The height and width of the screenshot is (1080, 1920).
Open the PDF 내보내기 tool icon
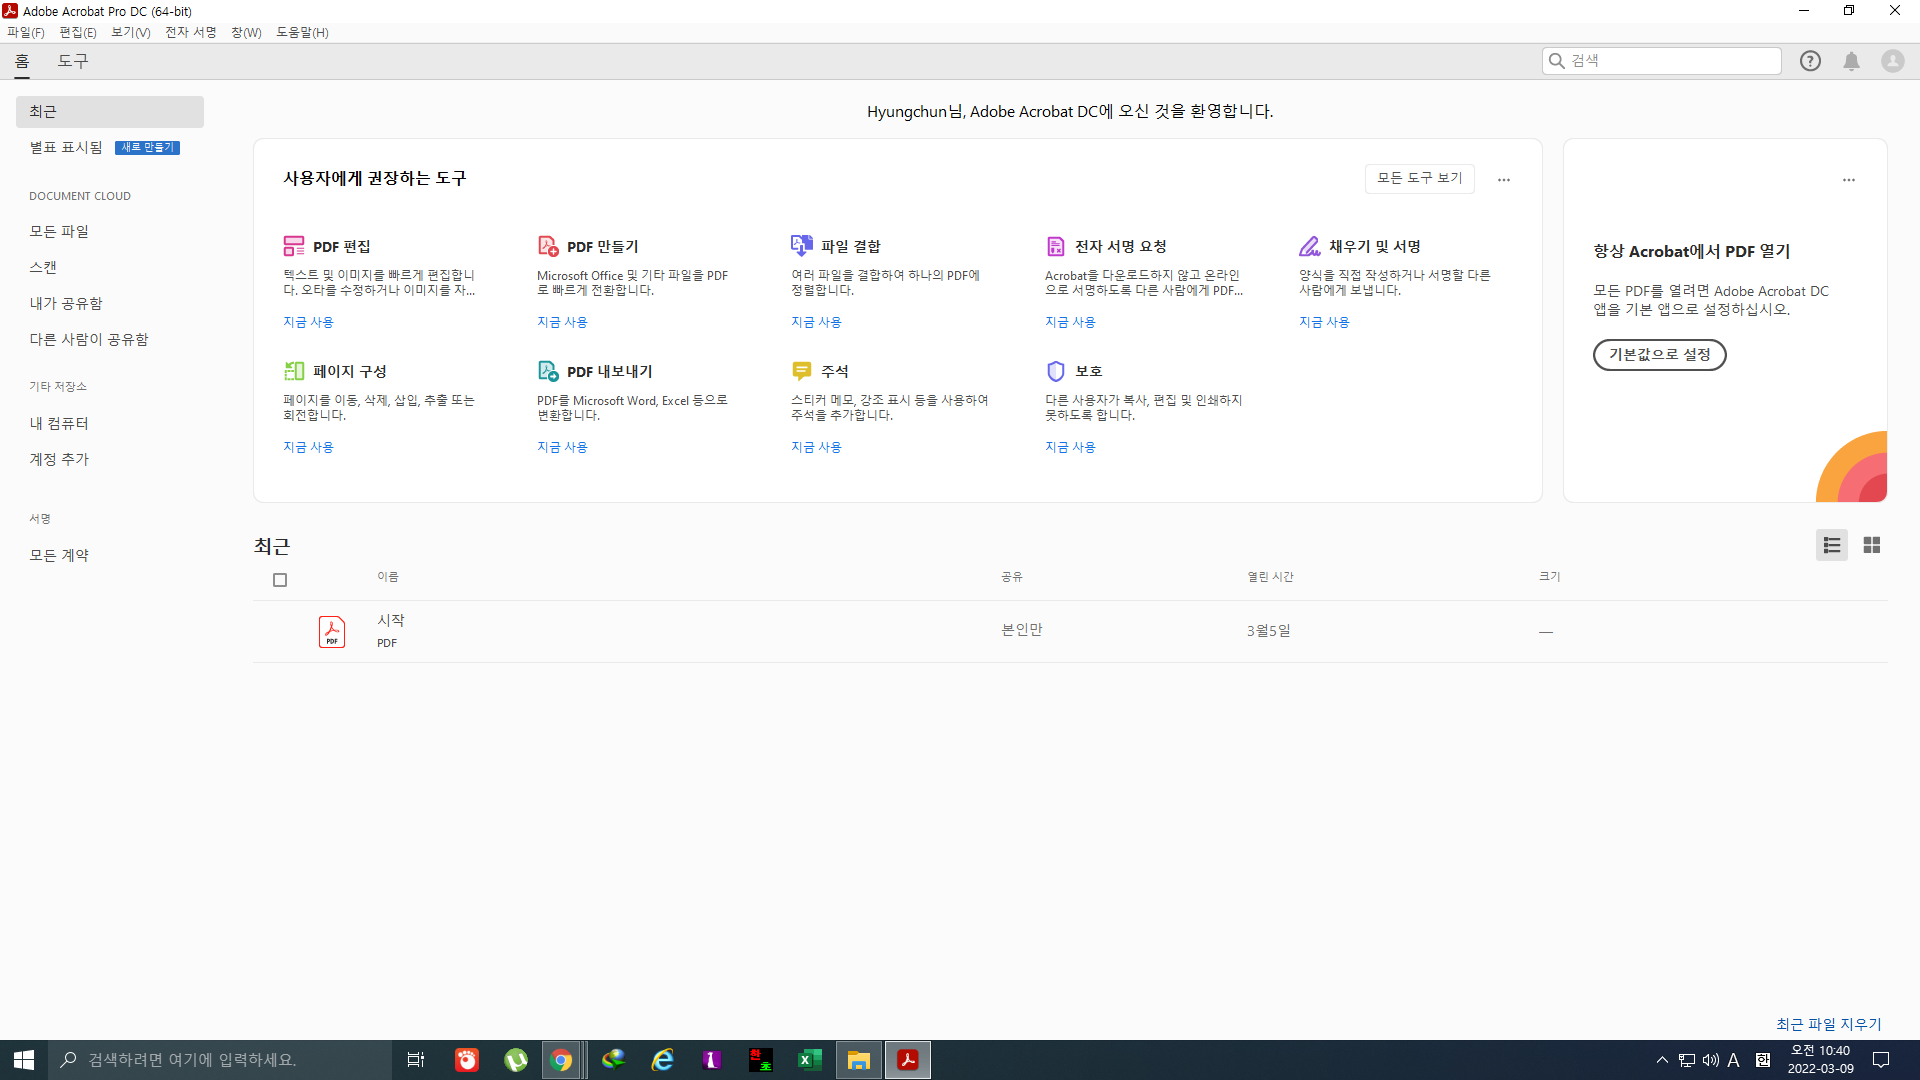click(548, 371)
